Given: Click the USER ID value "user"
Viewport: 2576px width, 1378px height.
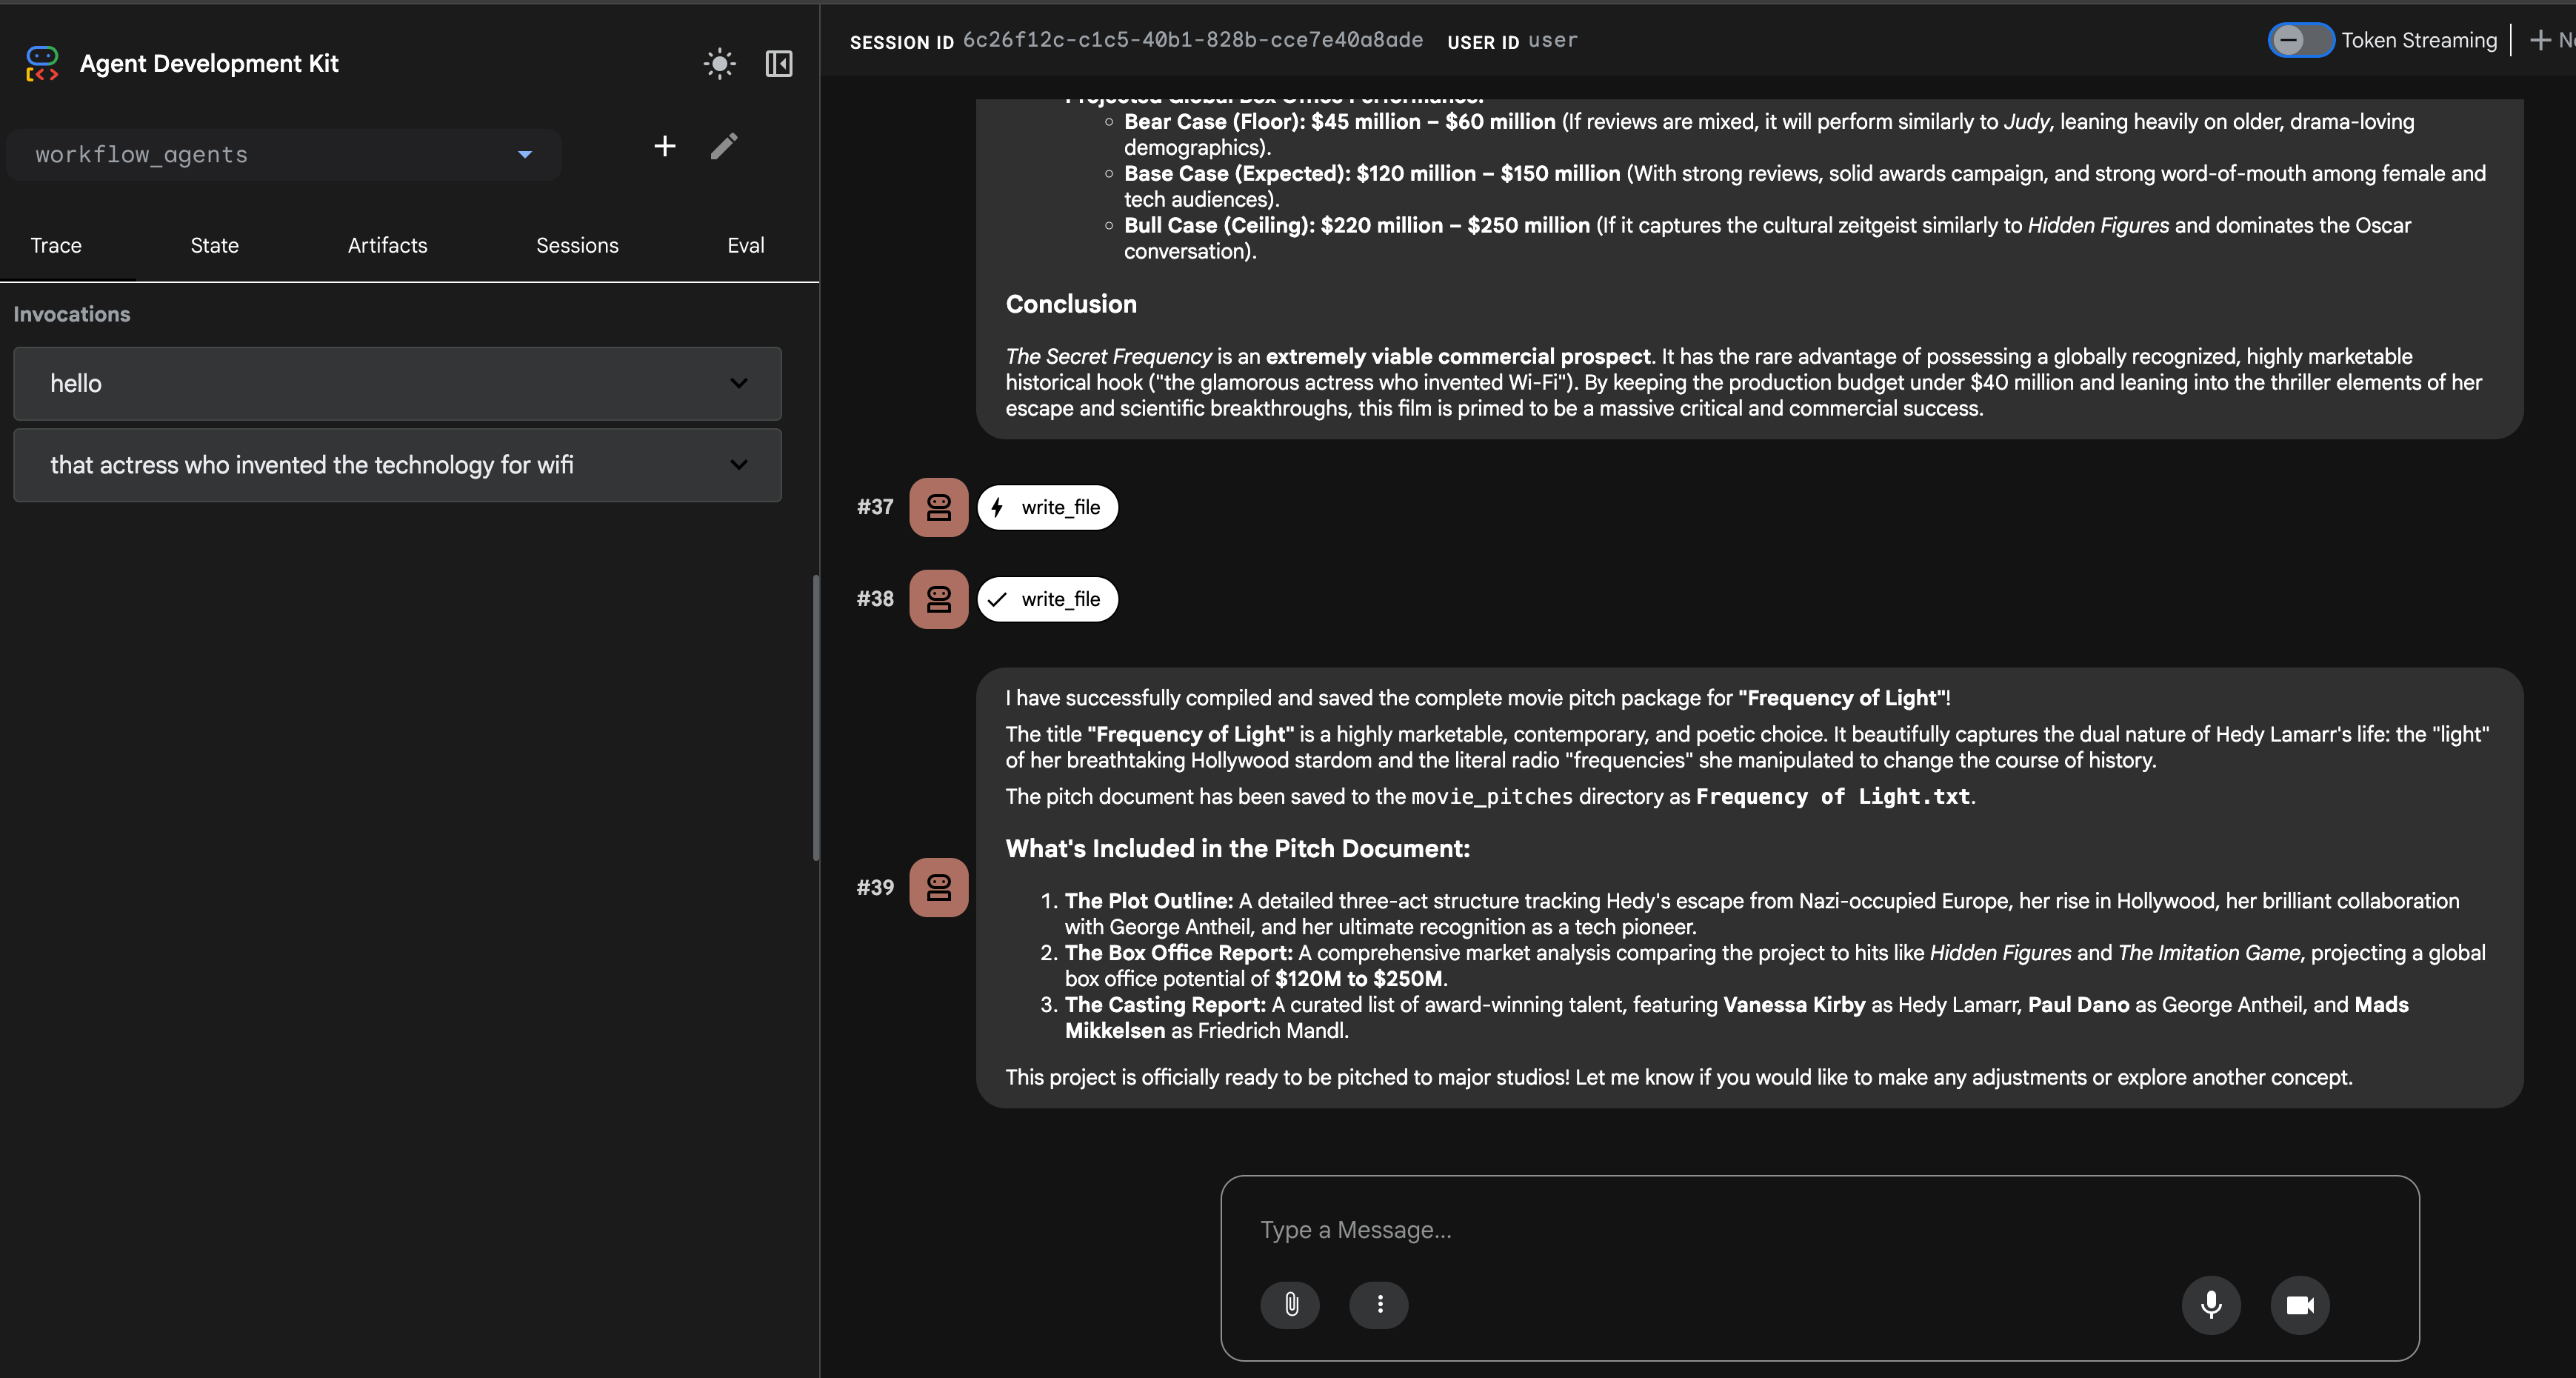Looking at the screenshot, I should tap(1552, 40).
